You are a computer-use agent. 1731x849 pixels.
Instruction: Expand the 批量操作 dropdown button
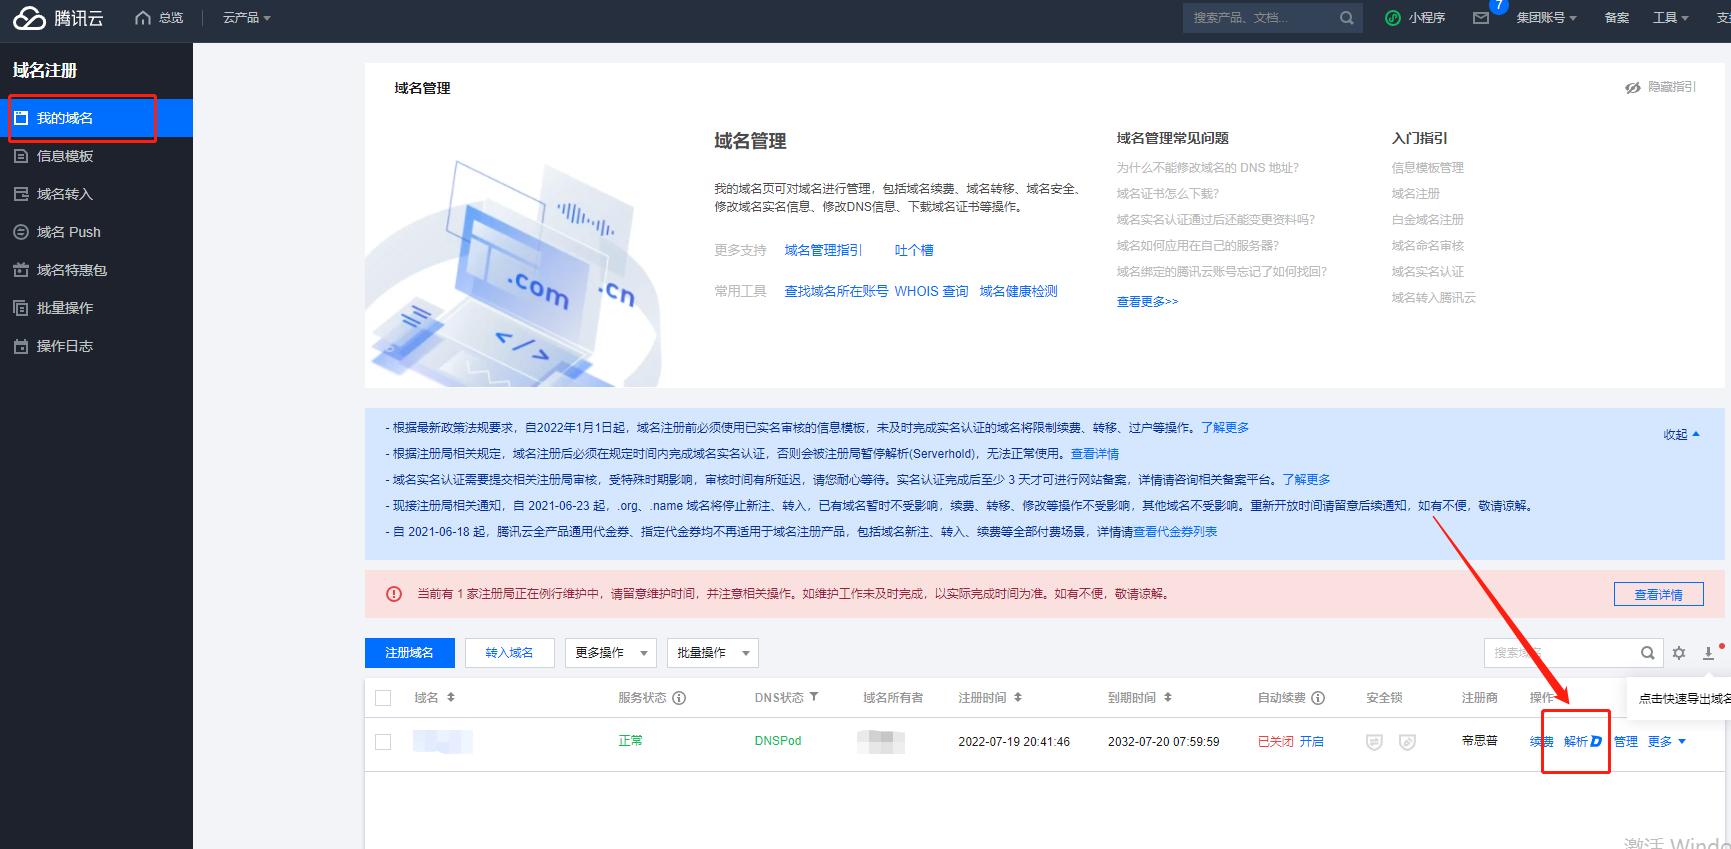click(x=713, y=653)
